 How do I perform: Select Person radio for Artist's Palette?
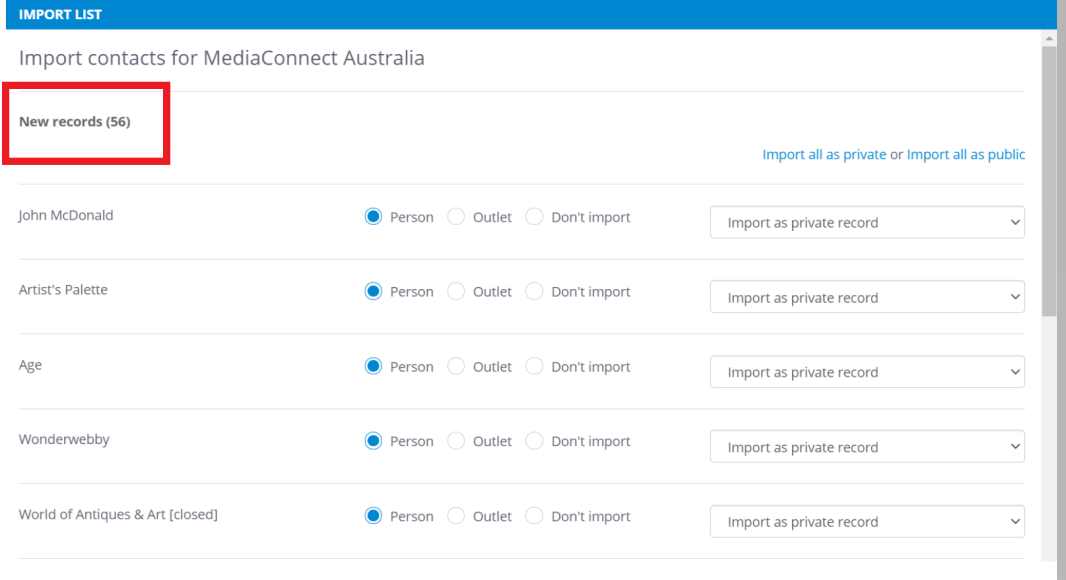point(374,292)
